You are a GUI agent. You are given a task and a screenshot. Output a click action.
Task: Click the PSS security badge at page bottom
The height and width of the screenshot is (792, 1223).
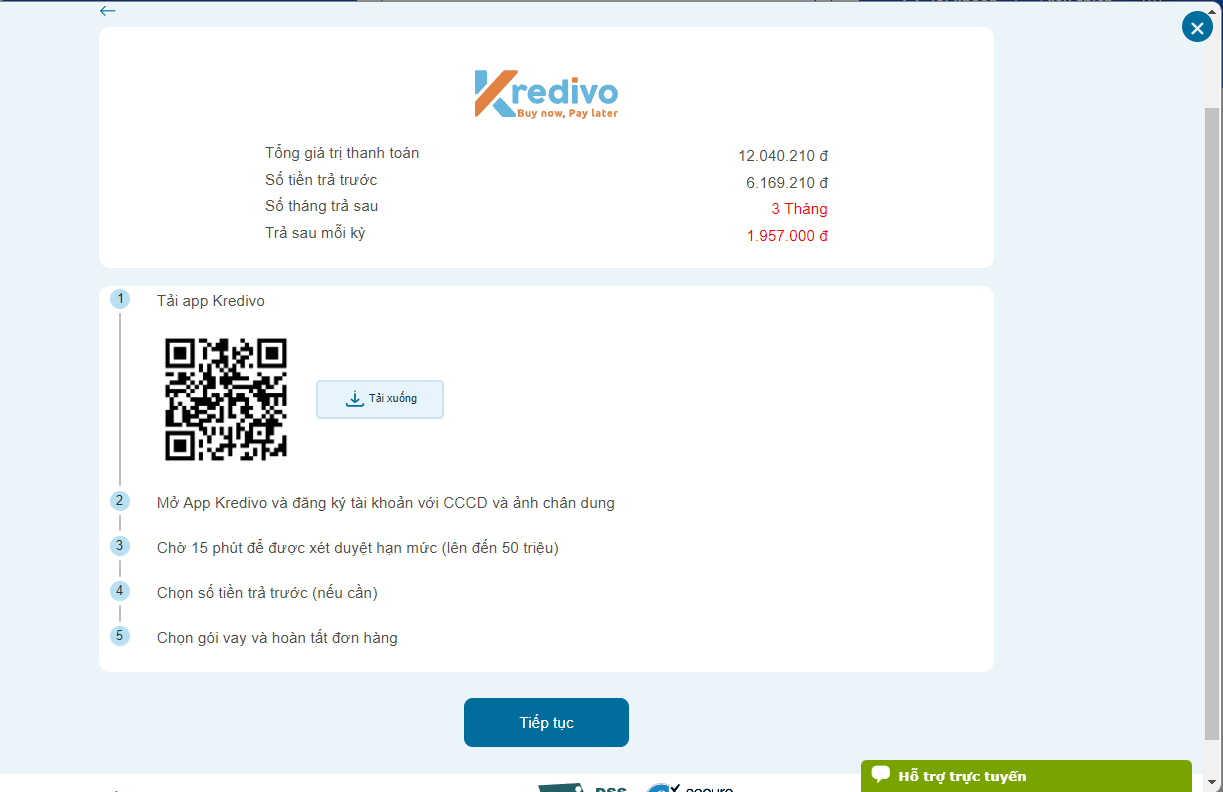585,786
